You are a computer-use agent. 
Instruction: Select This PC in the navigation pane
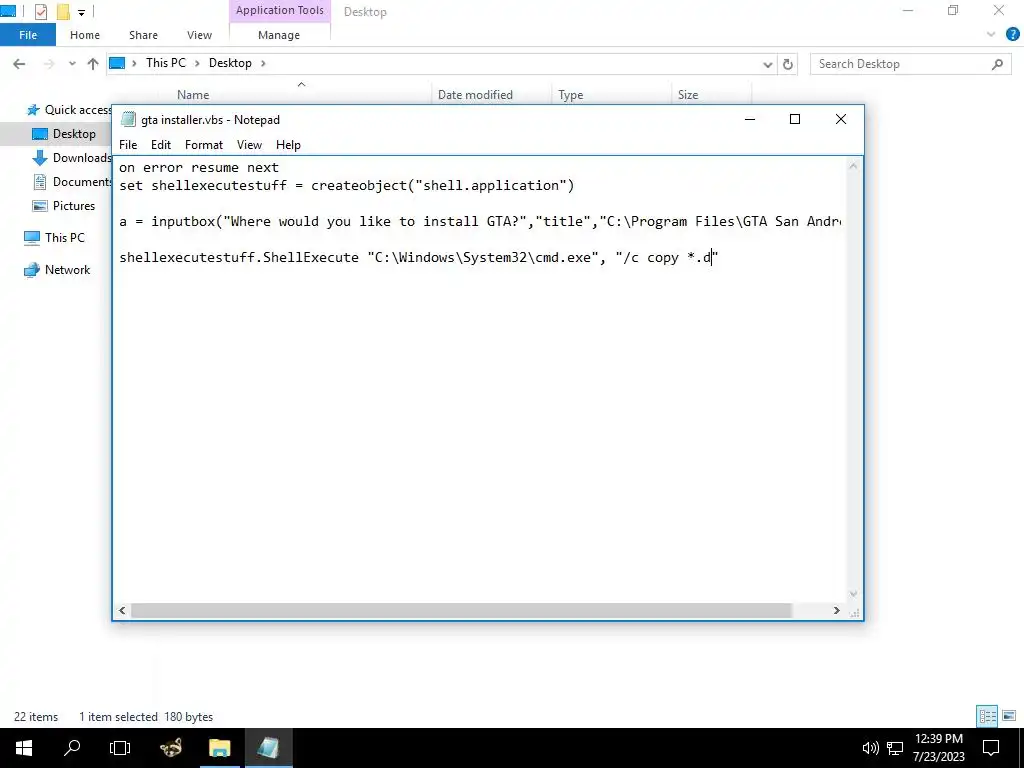point(54,238)
